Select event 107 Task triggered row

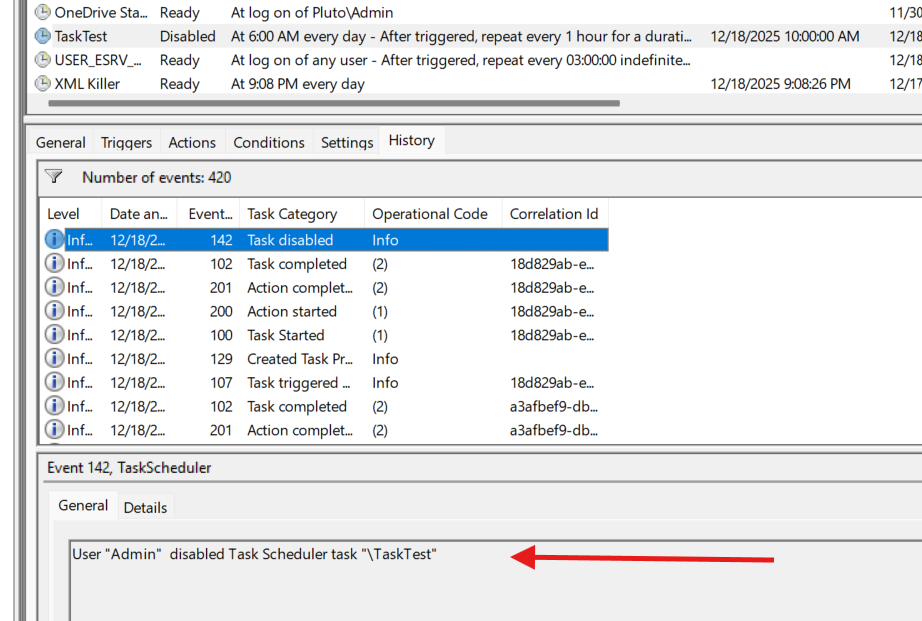pyautogui.click(x=326, y=382)
